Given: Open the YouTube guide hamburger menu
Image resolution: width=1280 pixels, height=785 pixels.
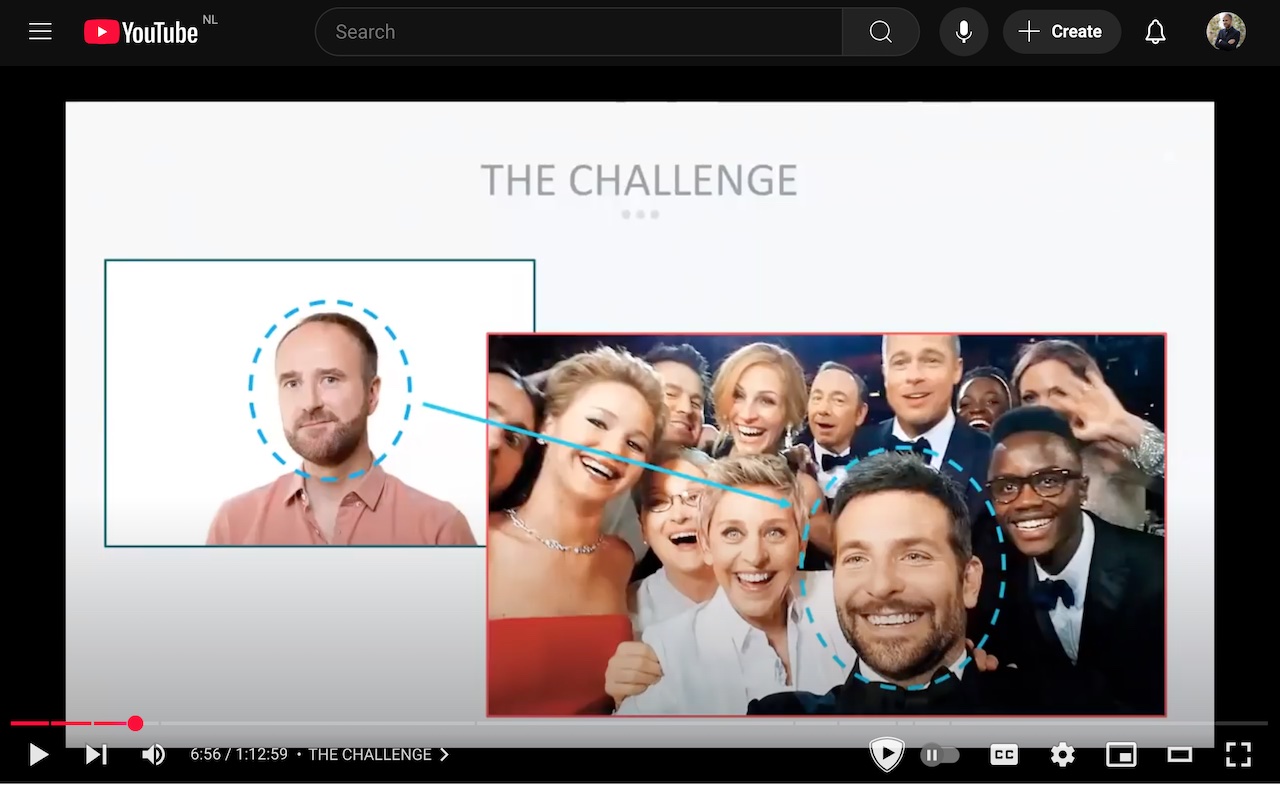Looking at the screenshot, I should coord(40,32).
